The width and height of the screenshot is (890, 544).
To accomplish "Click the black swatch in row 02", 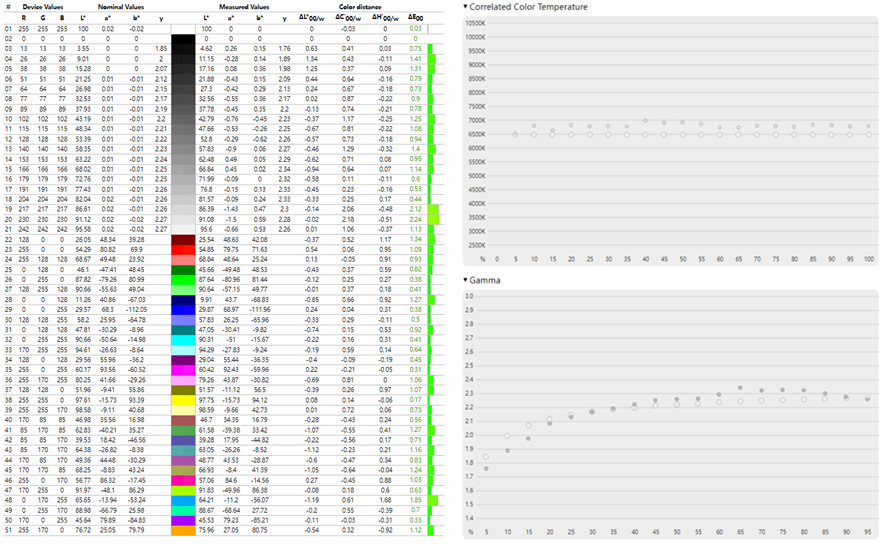I will pyautogui.click(x=184, y=38).
